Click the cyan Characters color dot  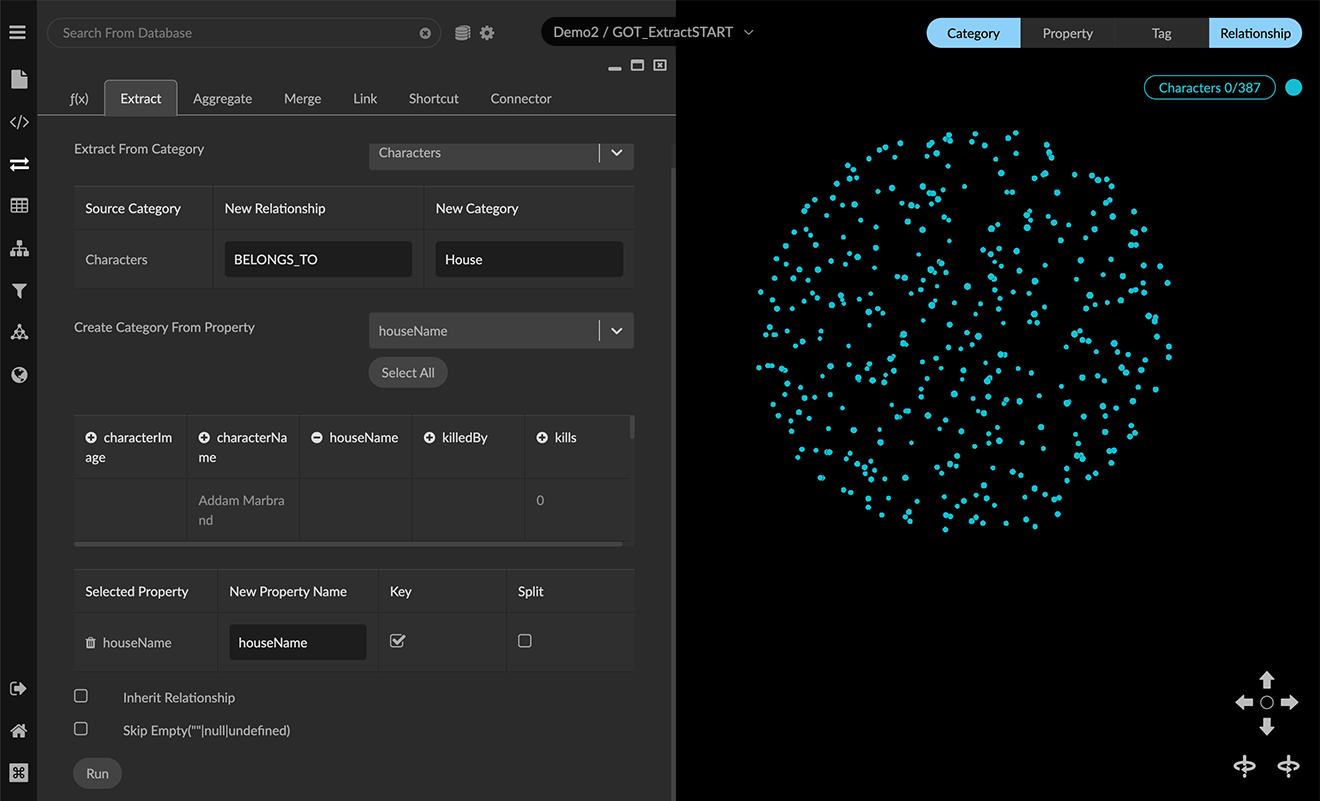[x=1293, y=88]
